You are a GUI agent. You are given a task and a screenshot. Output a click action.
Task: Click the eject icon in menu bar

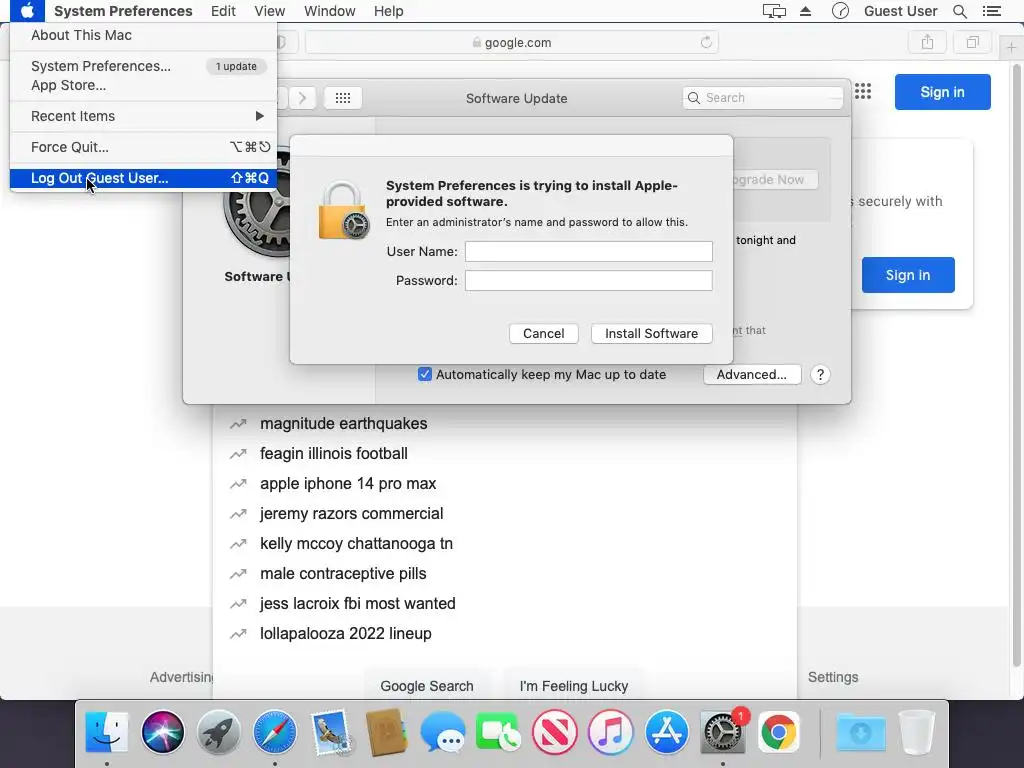point(806,11)
